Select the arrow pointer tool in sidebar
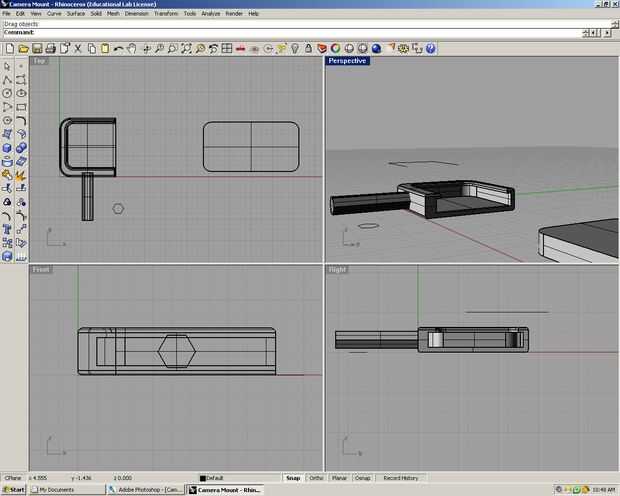 (7, 66)
